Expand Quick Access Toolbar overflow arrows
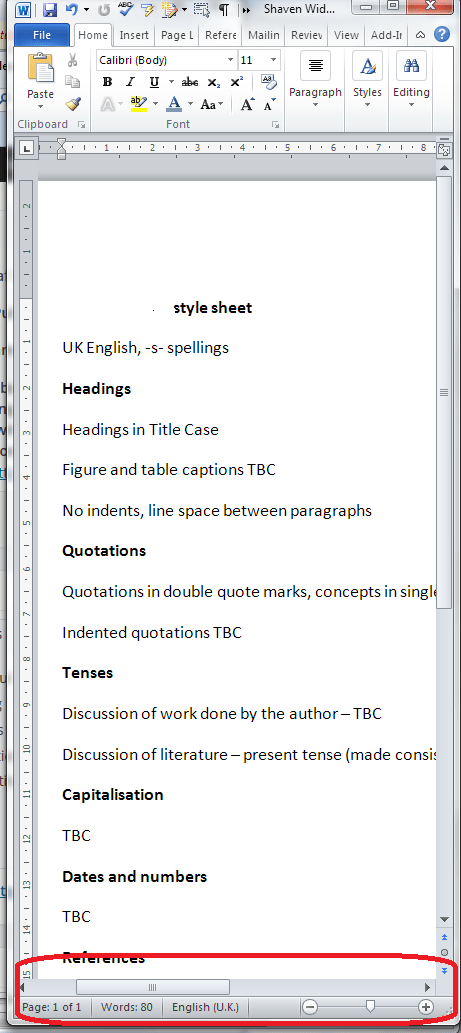Image resolution: width=461 pixels, height=1033 pixels. [x=246, y=11]
